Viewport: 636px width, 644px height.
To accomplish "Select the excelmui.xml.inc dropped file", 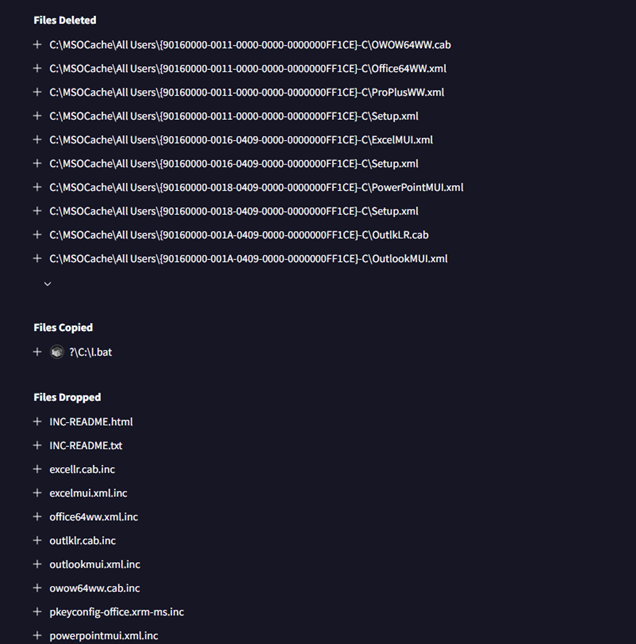I will 88,493.
